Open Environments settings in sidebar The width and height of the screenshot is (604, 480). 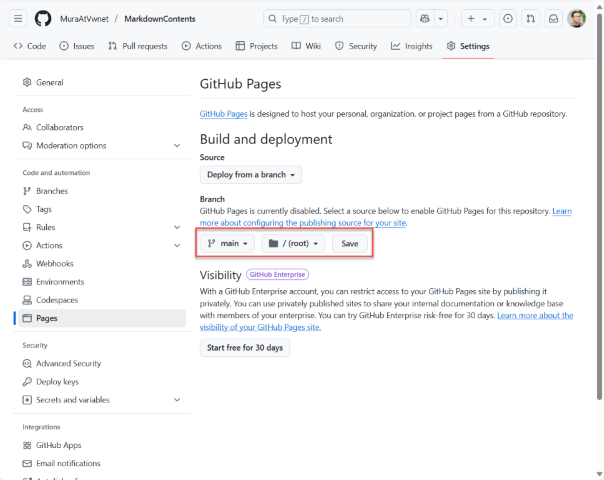tap(100, 282)
